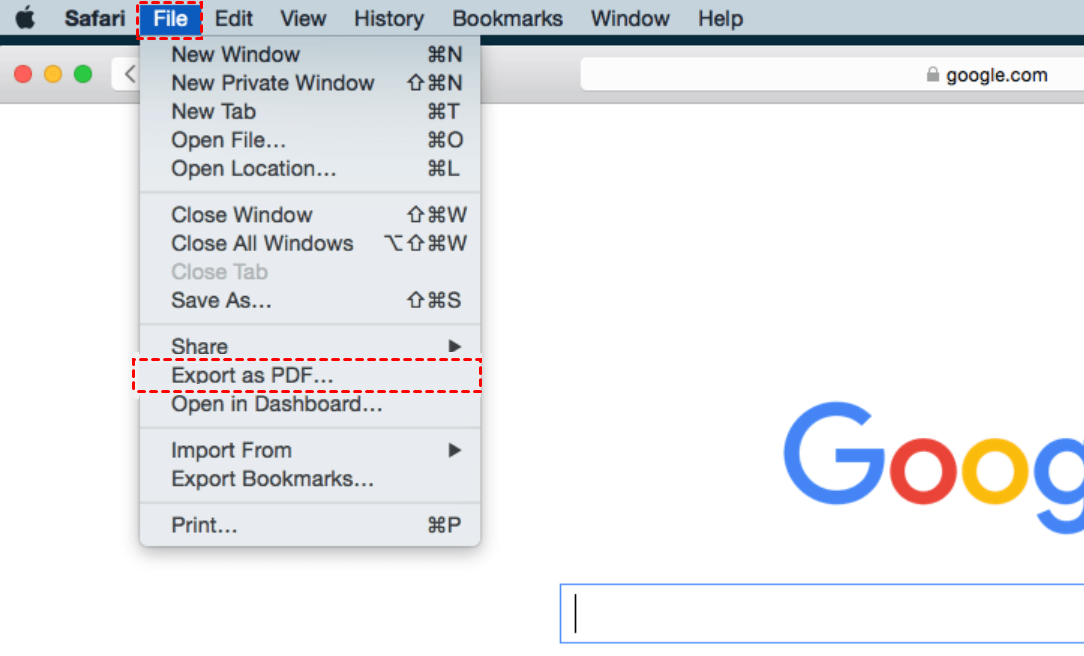
Task: Click the yellow minimize window button
Action: (x=53, y=74)
